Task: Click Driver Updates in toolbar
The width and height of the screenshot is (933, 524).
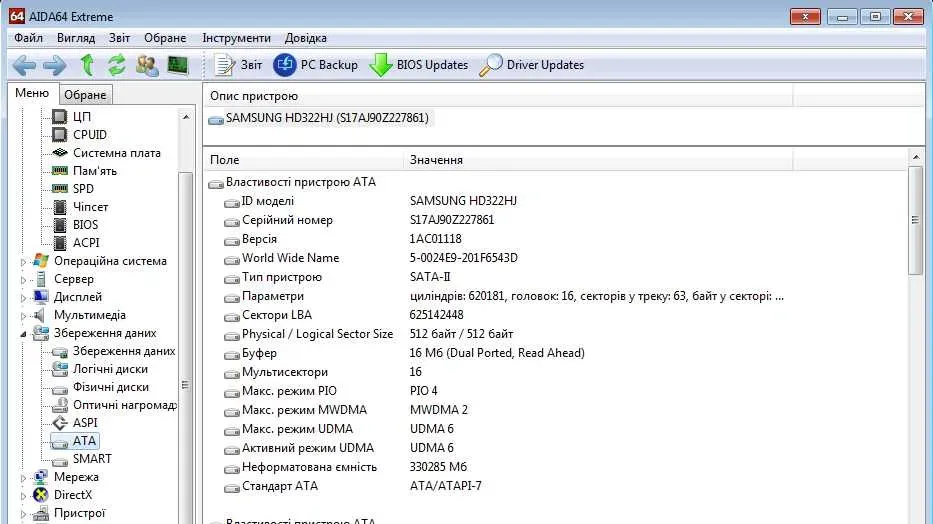Action: (x=532, y=65)
